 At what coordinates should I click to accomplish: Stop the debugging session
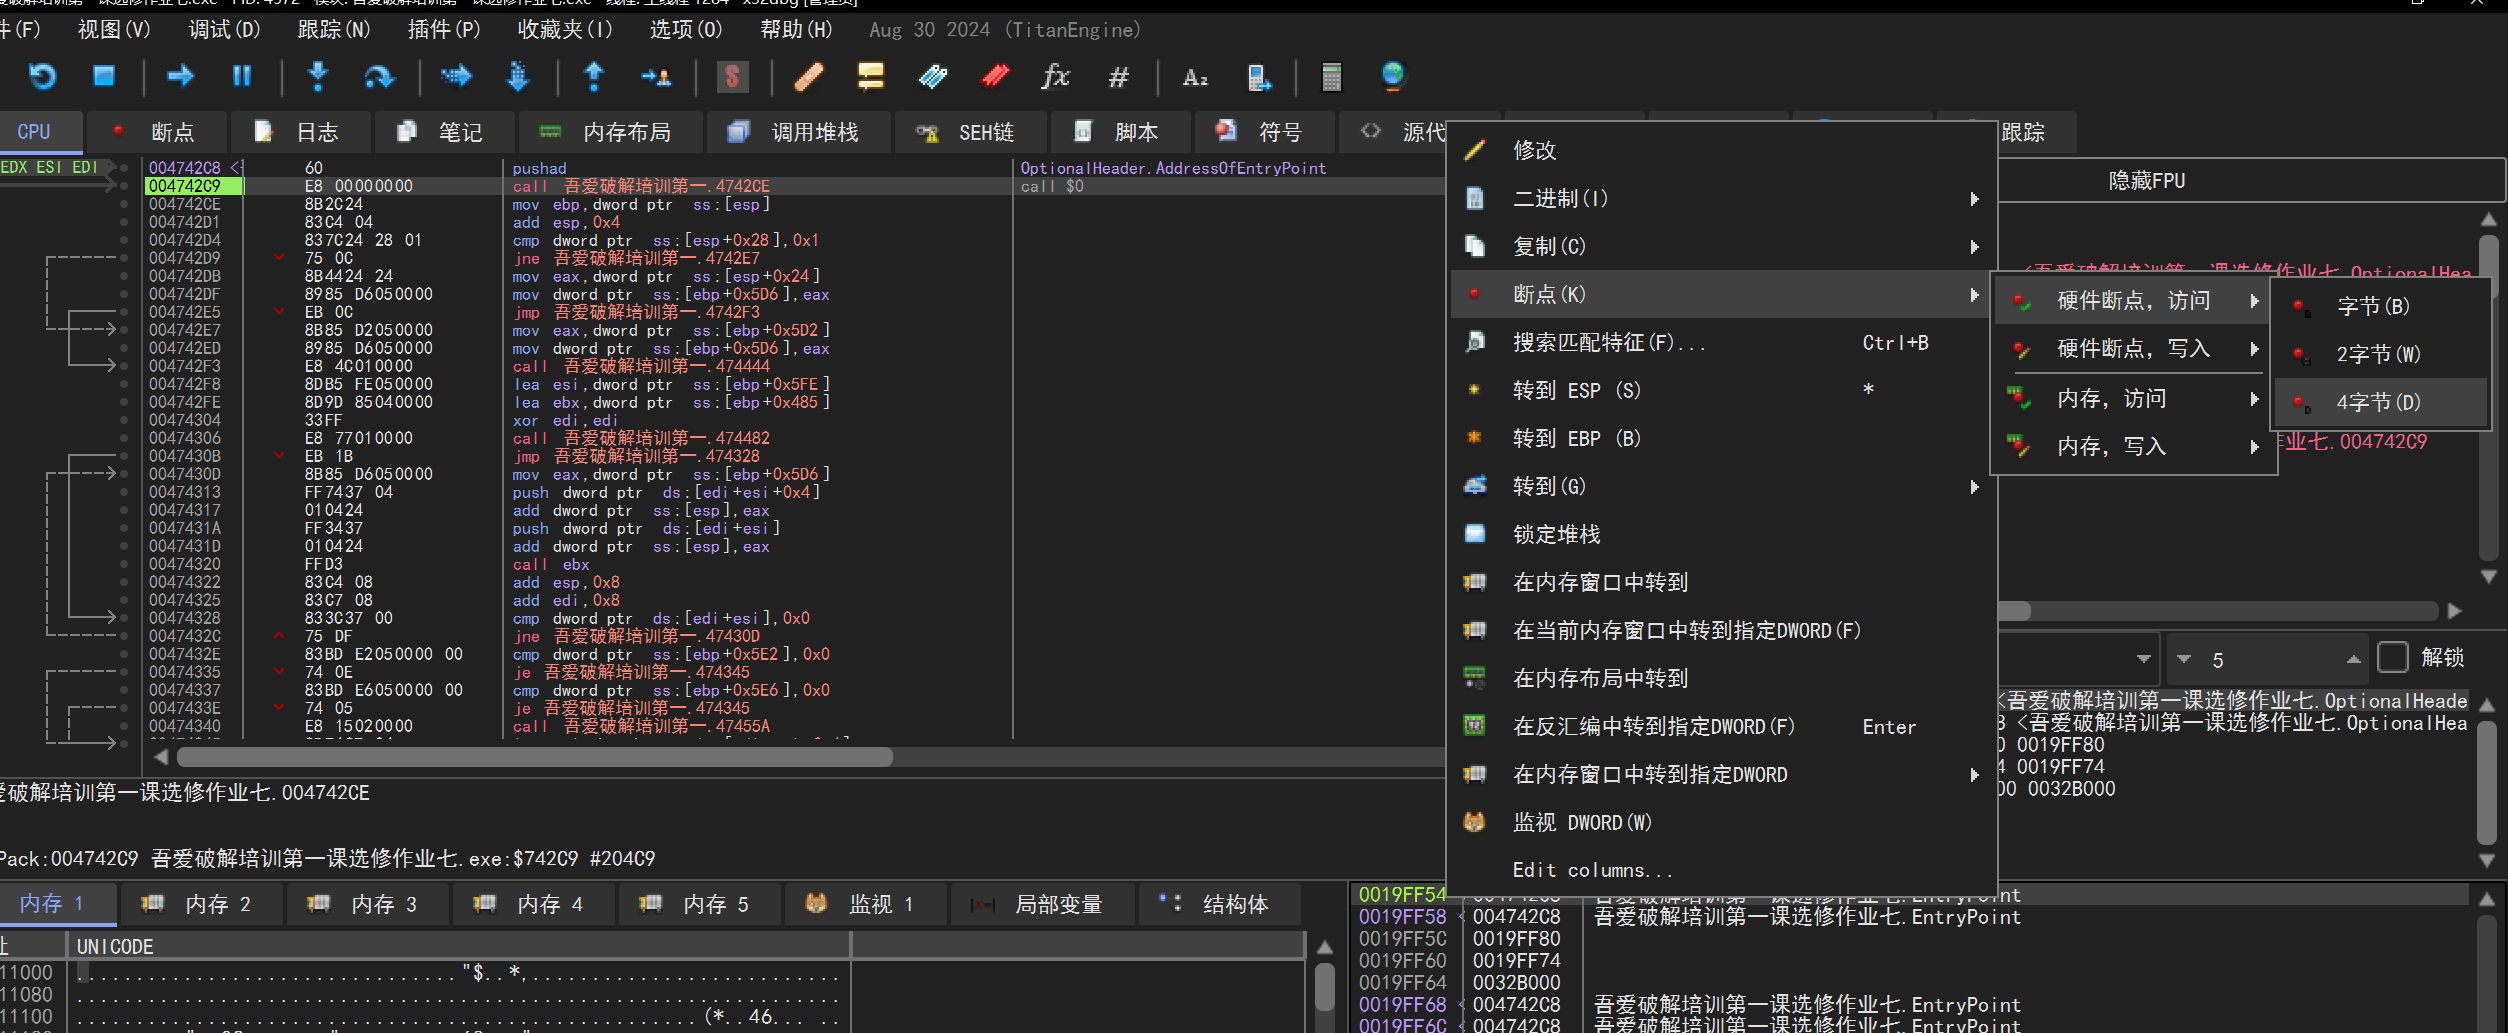click(x=104, y=76)
